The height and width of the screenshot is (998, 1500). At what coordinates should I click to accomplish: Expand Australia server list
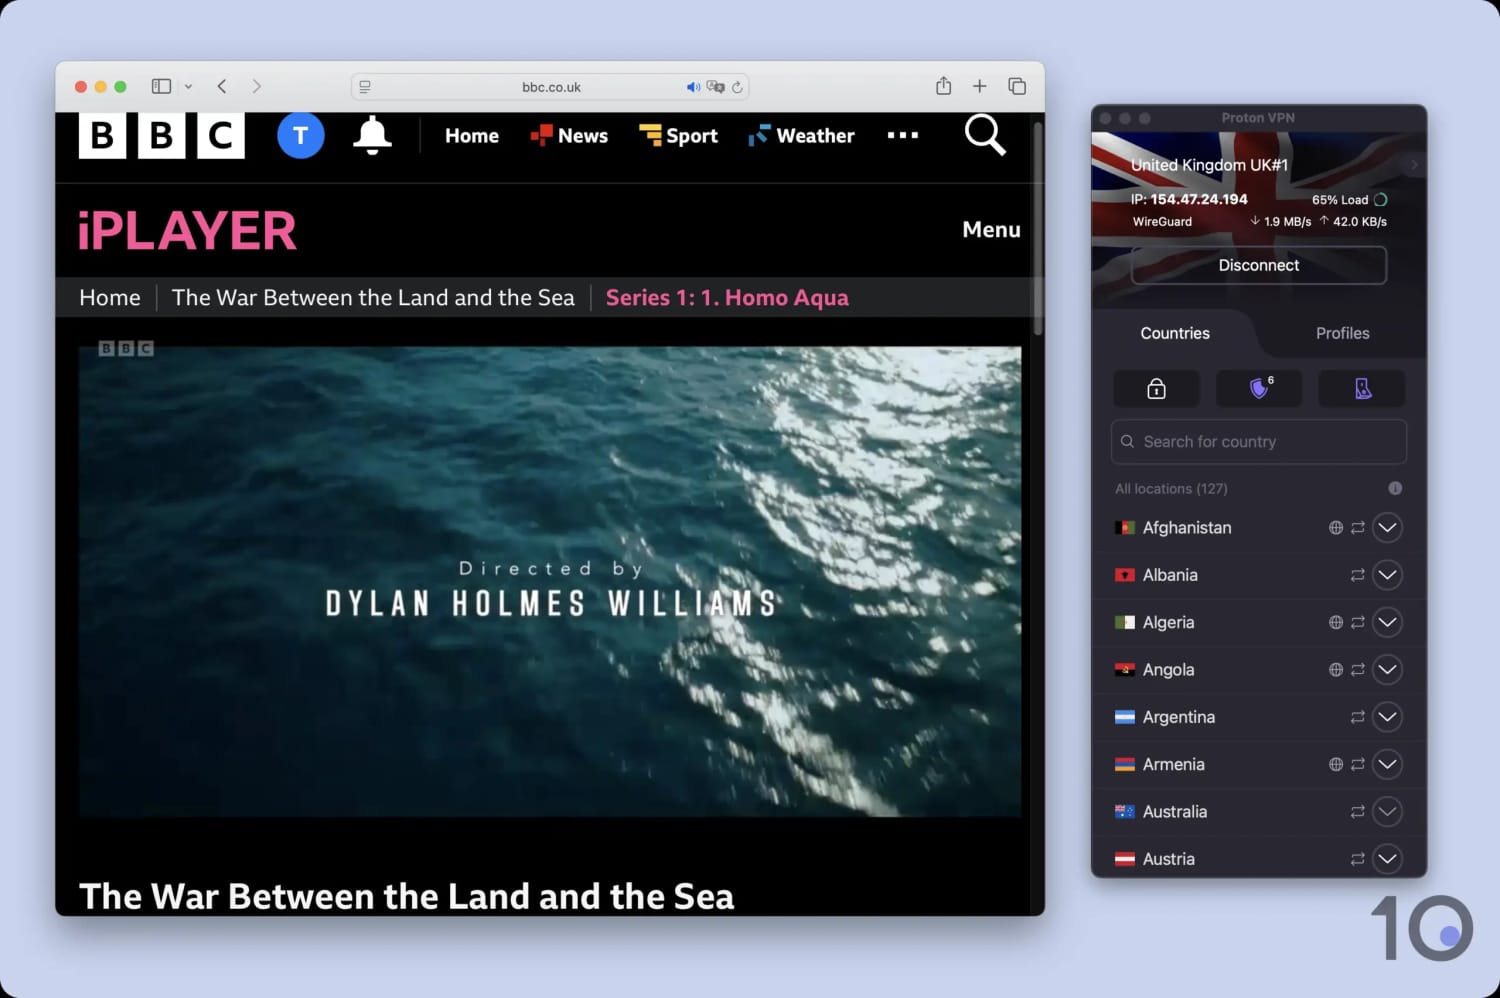tap(1387, 812)
